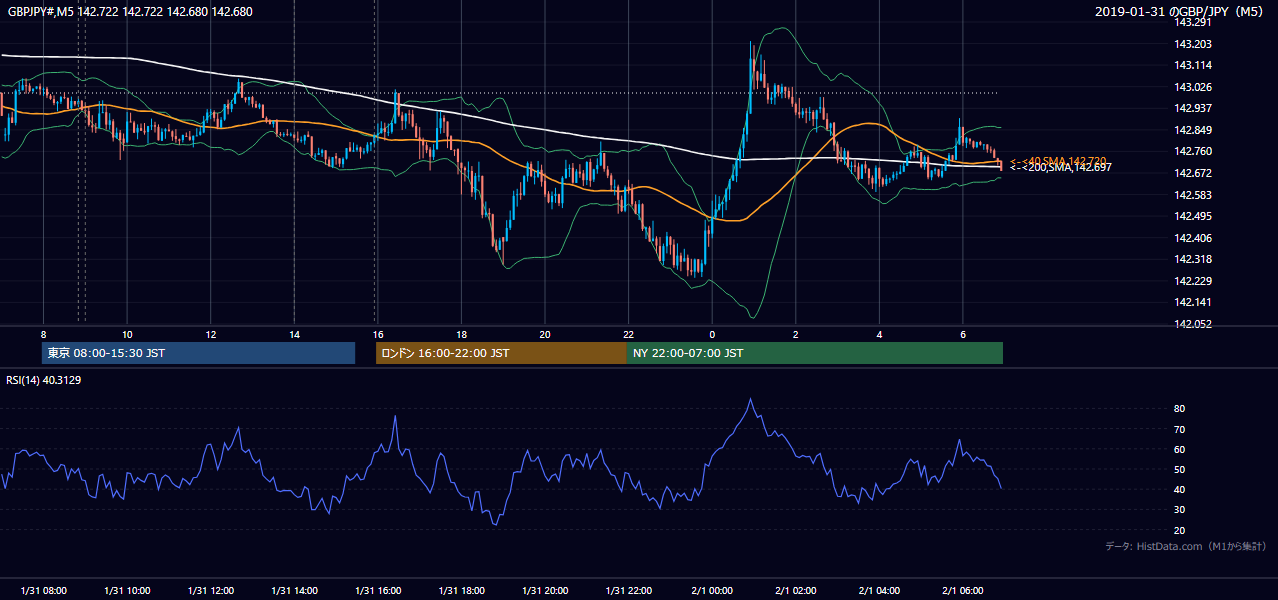This screenshot has height=600, width=1278.
Task: Click hour marker 16 under the price chart
Action: 377,334
